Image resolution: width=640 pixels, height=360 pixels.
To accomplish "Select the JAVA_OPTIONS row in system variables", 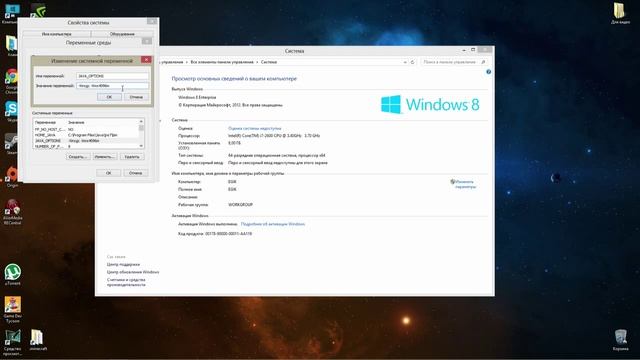I will tap(86, 141).
